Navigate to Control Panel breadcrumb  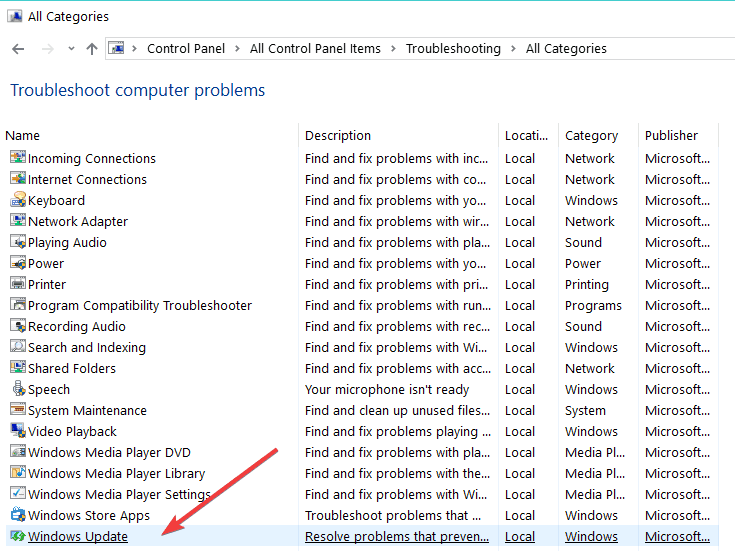click(x=186, y=49)
